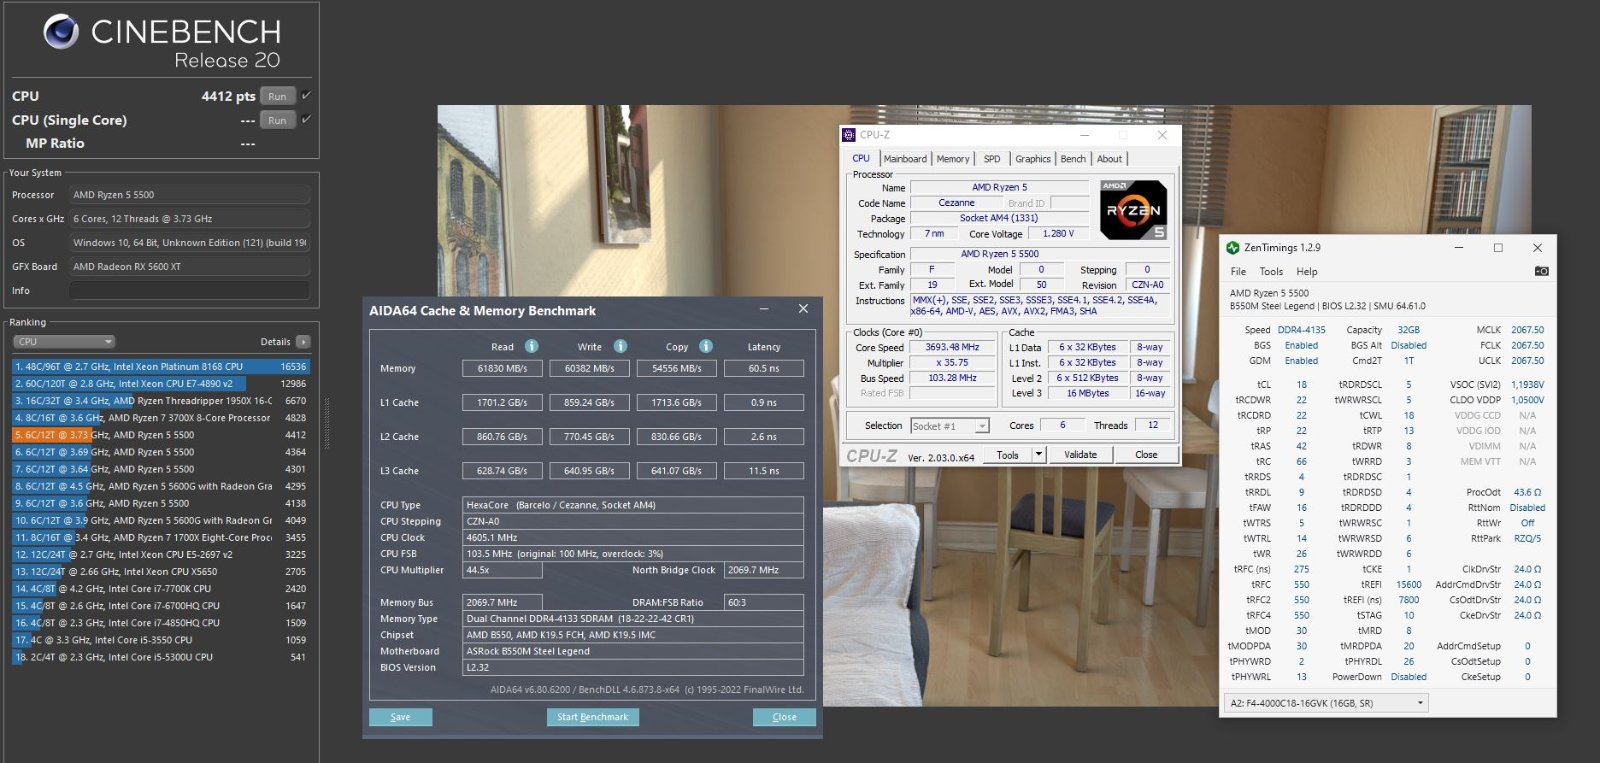Click the tRFC (ns) value 275 in ZenTimings
1600x763 pixels.
pyautogui.click(x=1301, y=570)
